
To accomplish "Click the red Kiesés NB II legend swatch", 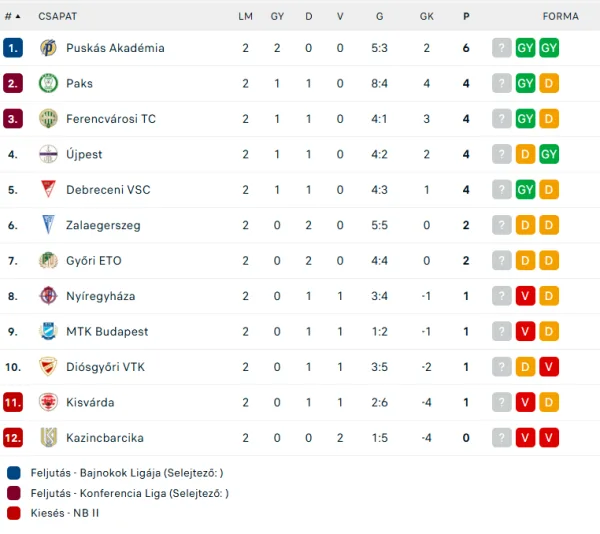I will coord(13,513).
